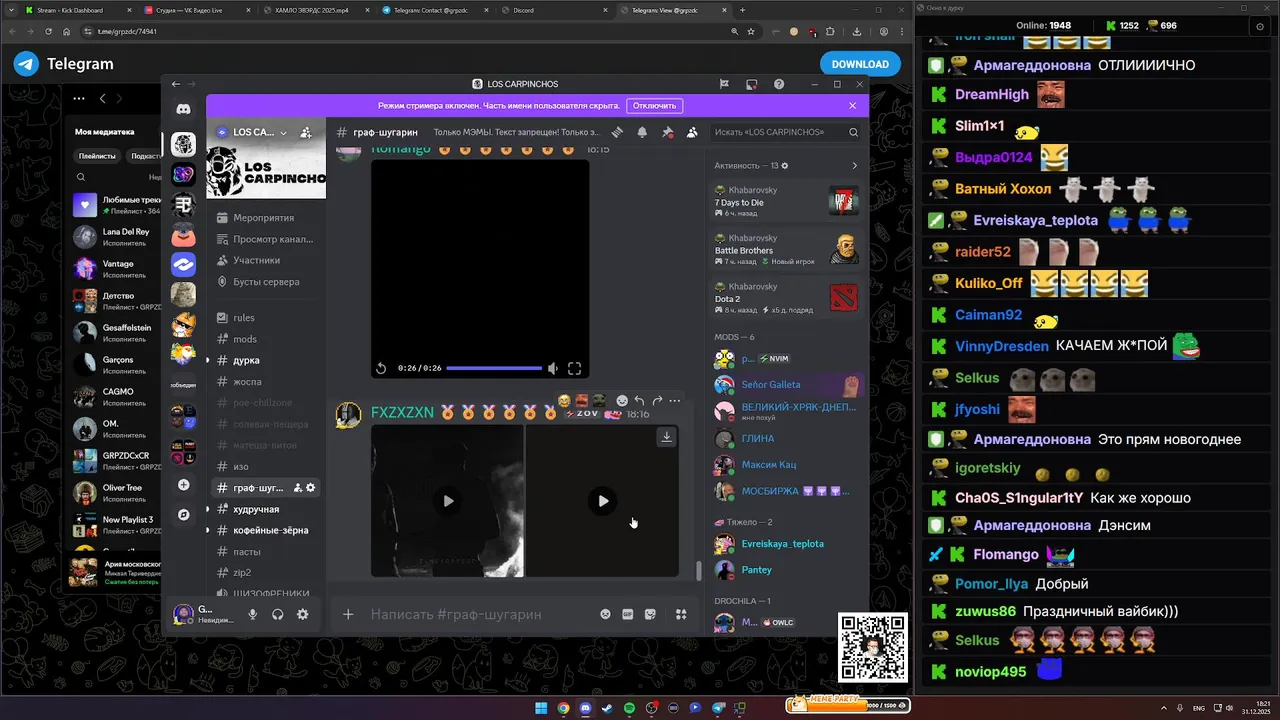Select the rules channel
The height and width of the screenshot is (720, 1280).
point(266,318)
